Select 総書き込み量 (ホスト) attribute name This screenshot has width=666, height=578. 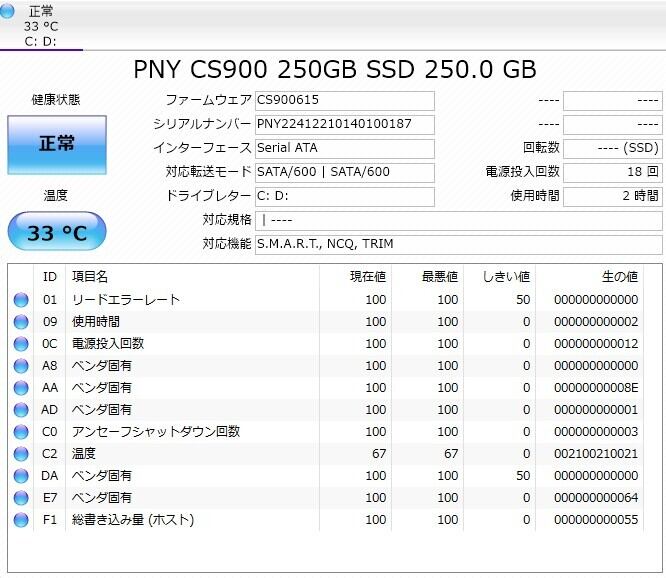(x=133, y=520)
